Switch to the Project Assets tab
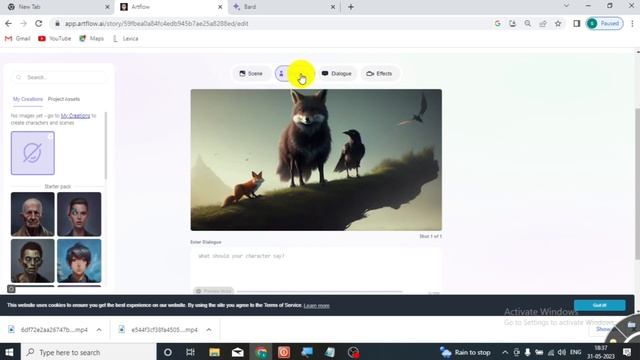The width and height of the screenshot is (640, 360). pyautogui.click(x=64, y=99)
